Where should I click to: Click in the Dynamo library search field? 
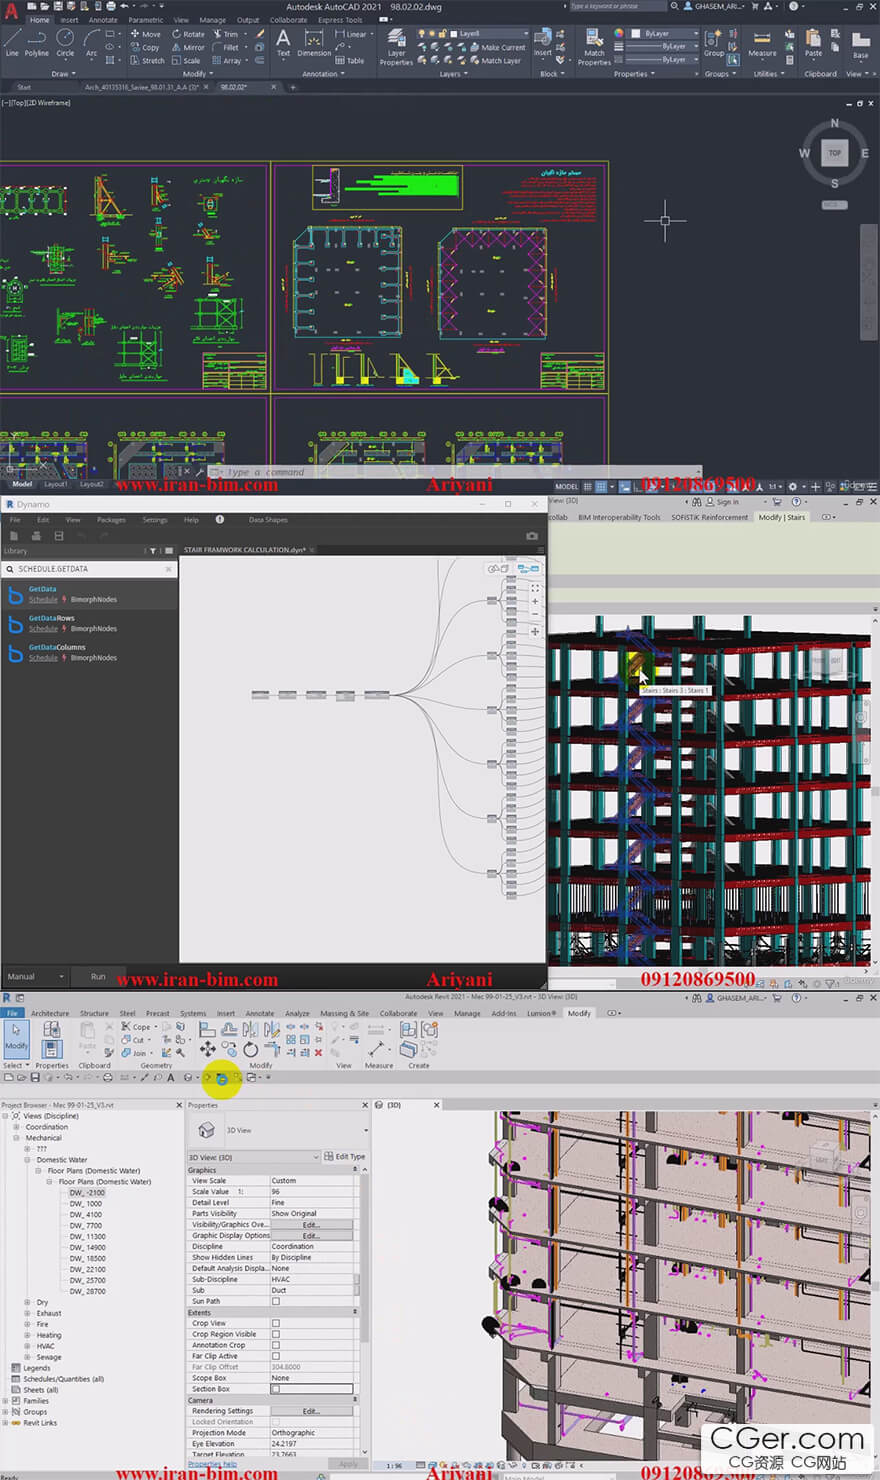88,569
